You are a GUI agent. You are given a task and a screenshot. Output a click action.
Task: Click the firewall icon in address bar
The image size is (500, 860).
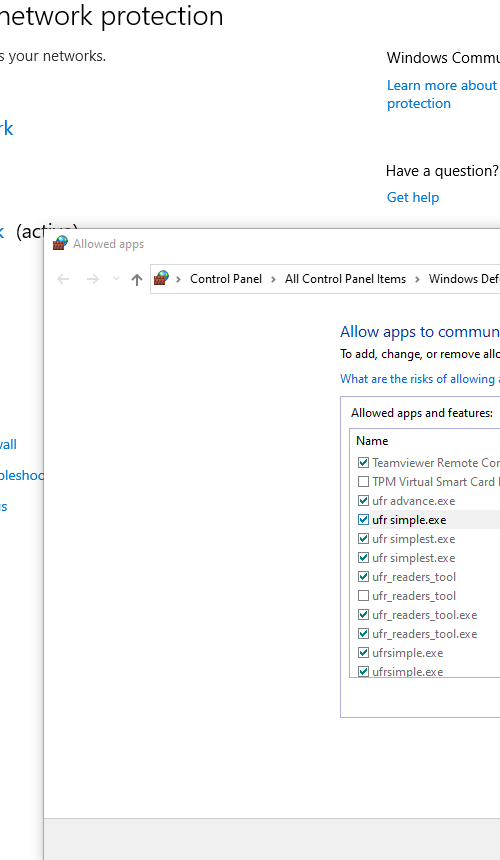tap(161, 278)
